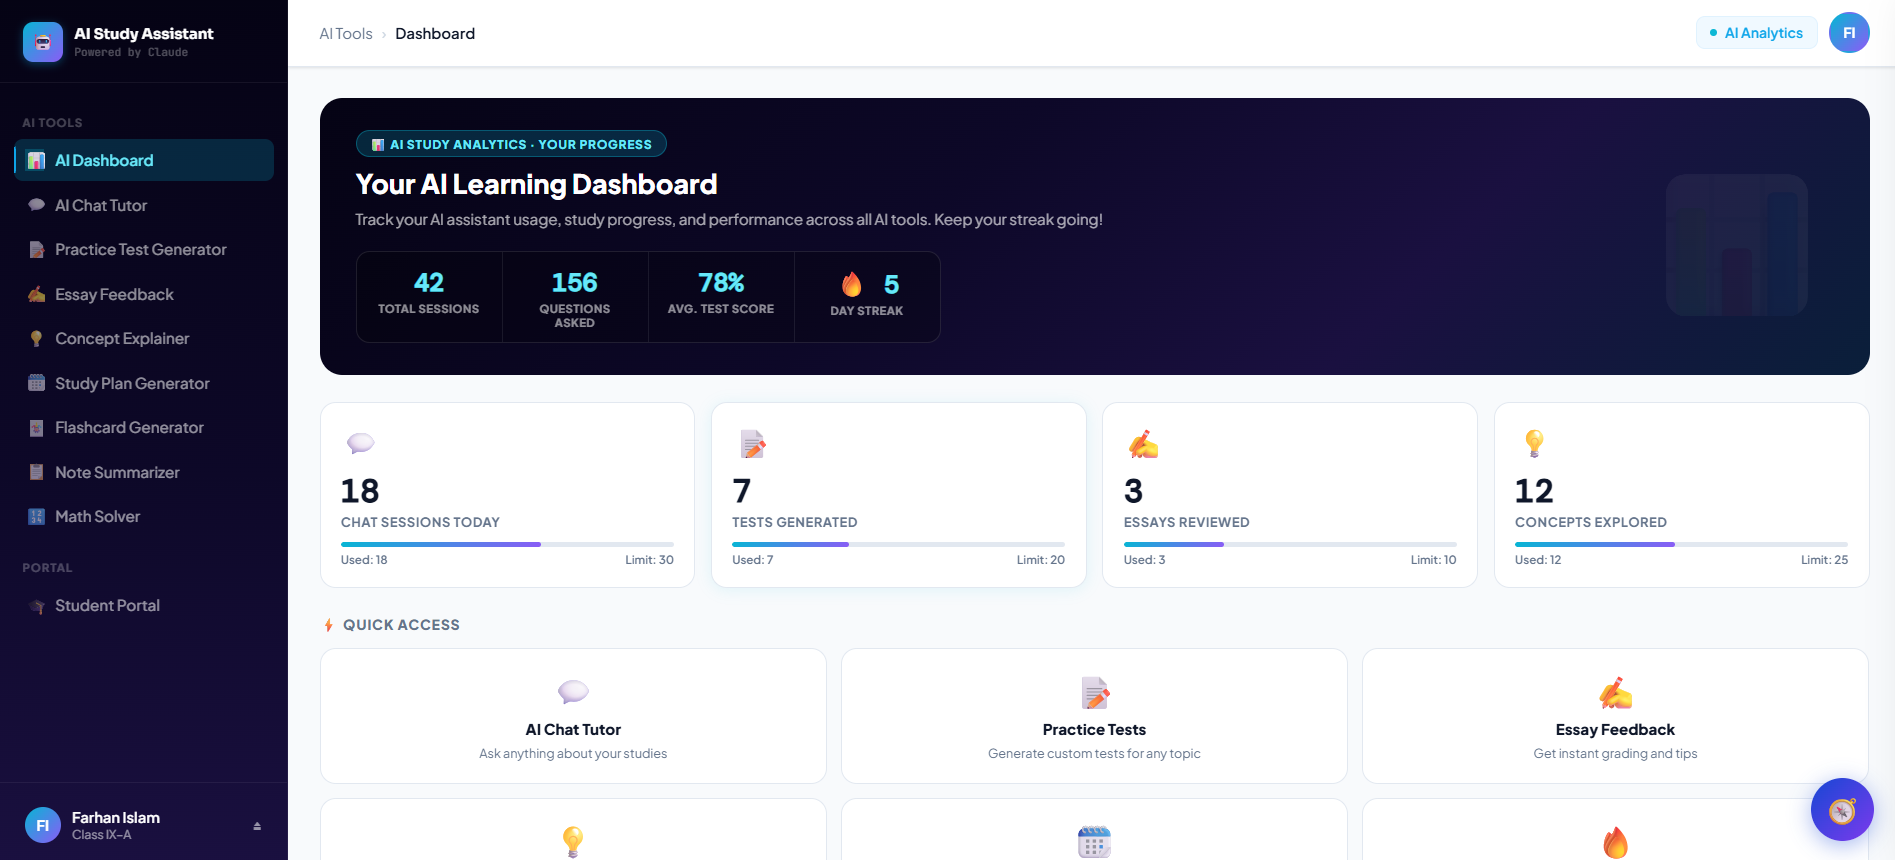The height and width of the screenshot is (860, 1895).
Task: Click the day streak flame icon
Action: [852, 285]
